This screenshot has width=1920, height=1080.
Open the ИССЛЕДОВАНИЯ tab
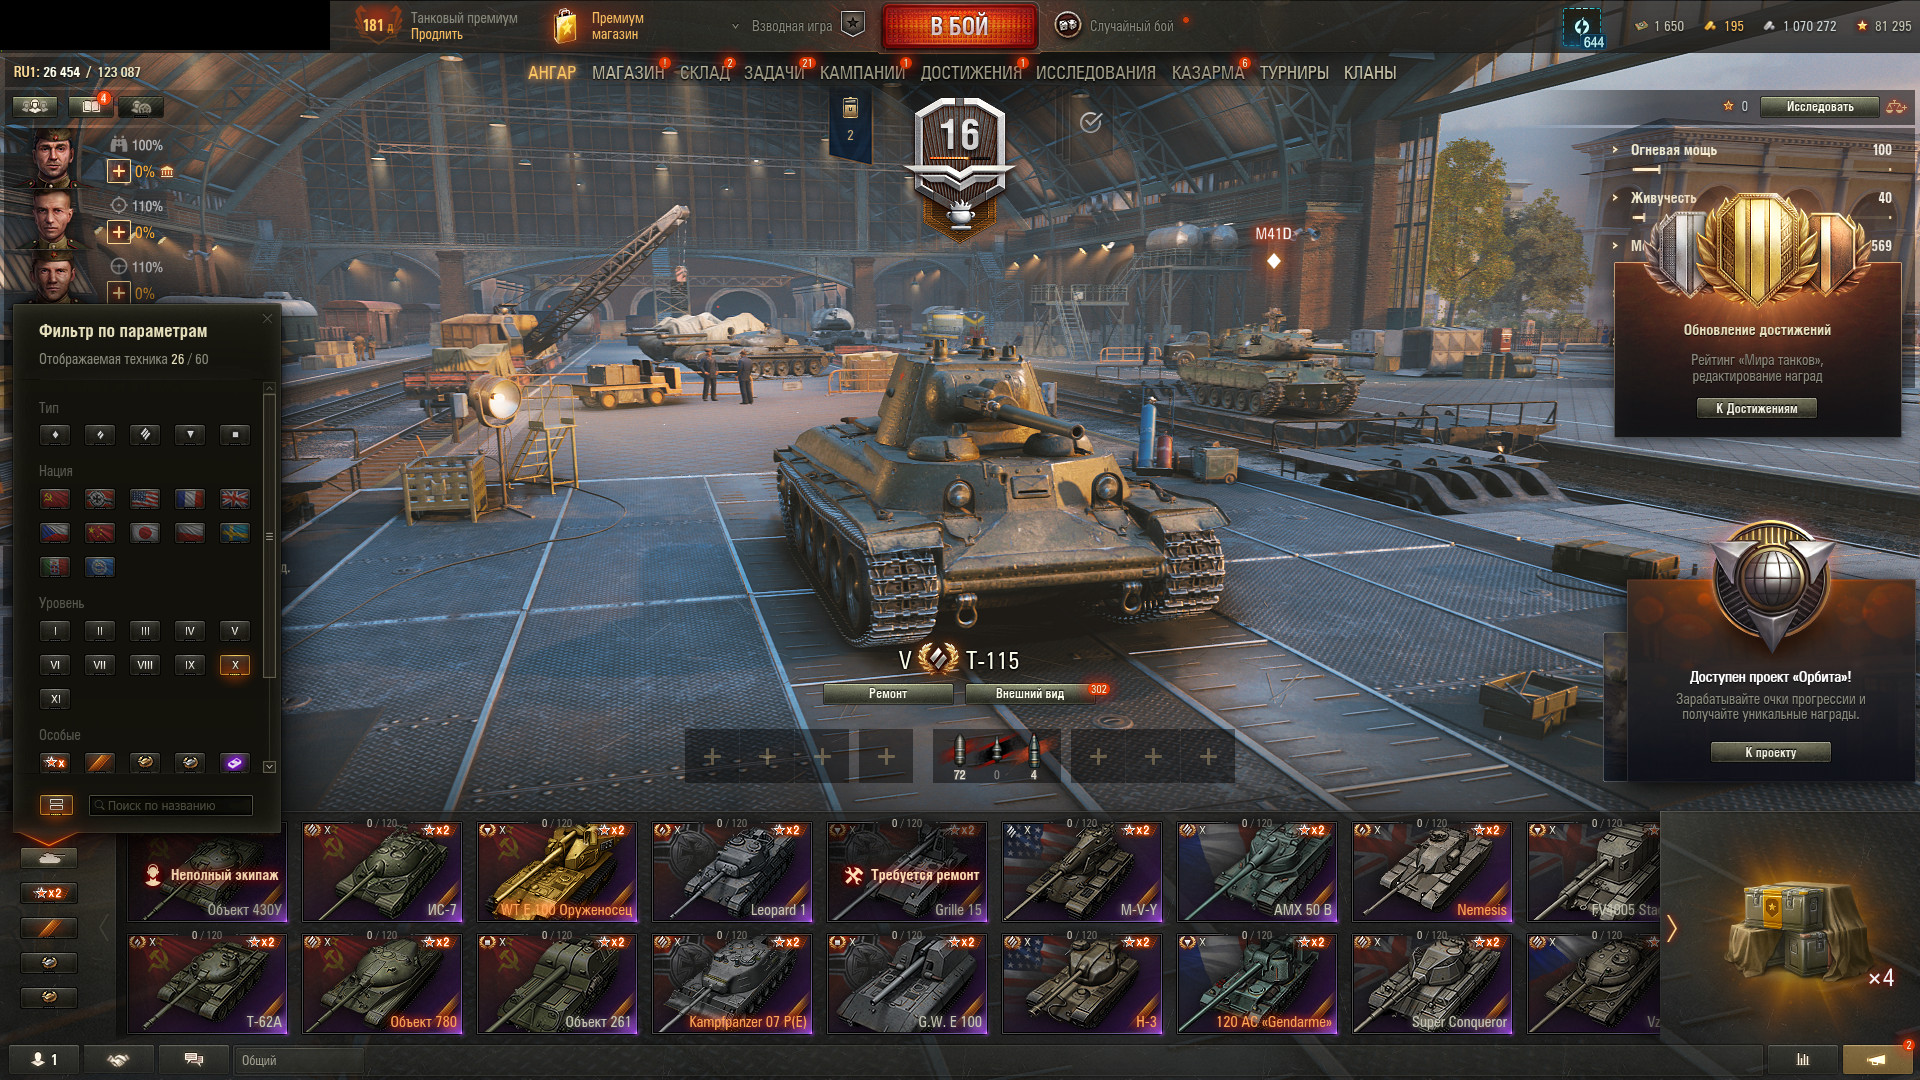pos(1095,73)
